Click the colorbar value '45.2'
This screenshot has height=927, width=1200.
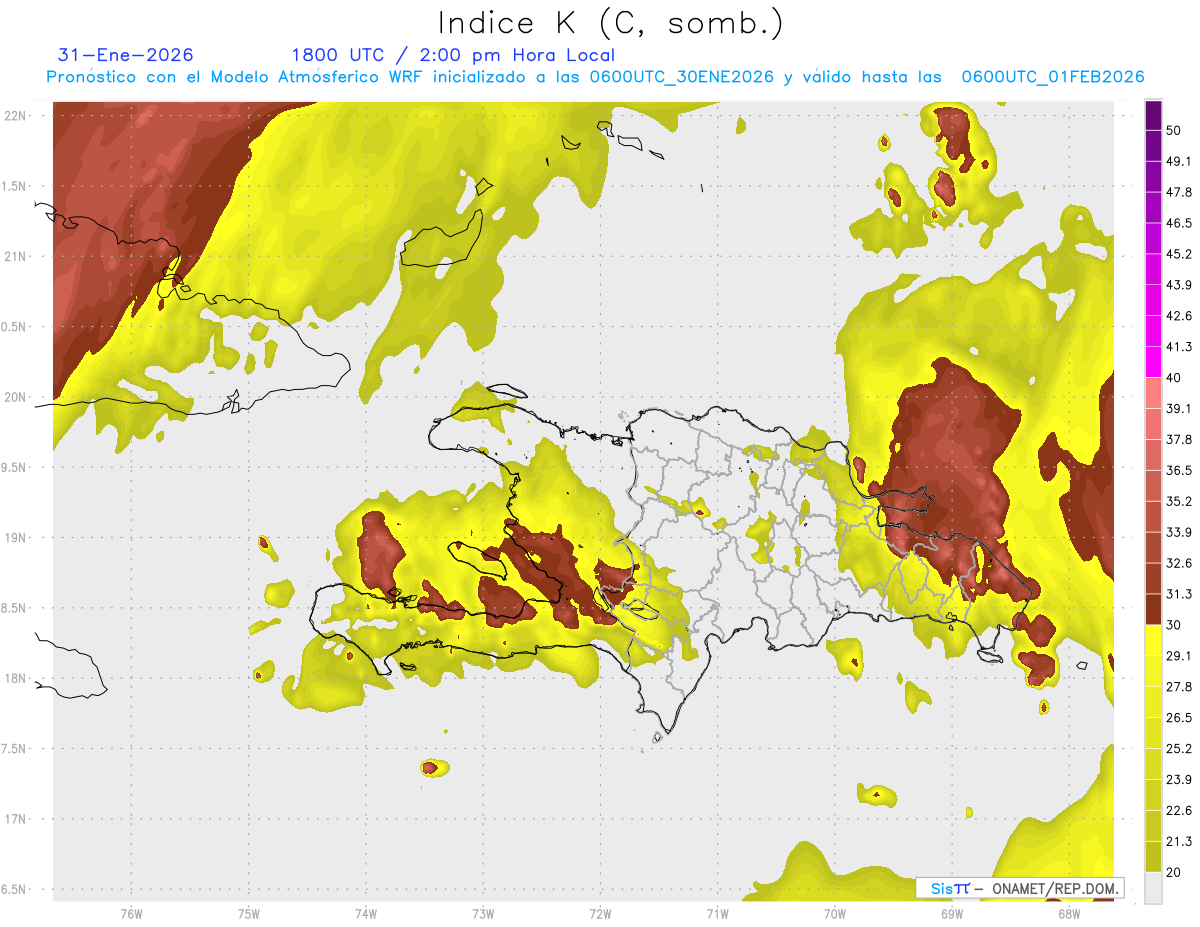(1178, 254)
